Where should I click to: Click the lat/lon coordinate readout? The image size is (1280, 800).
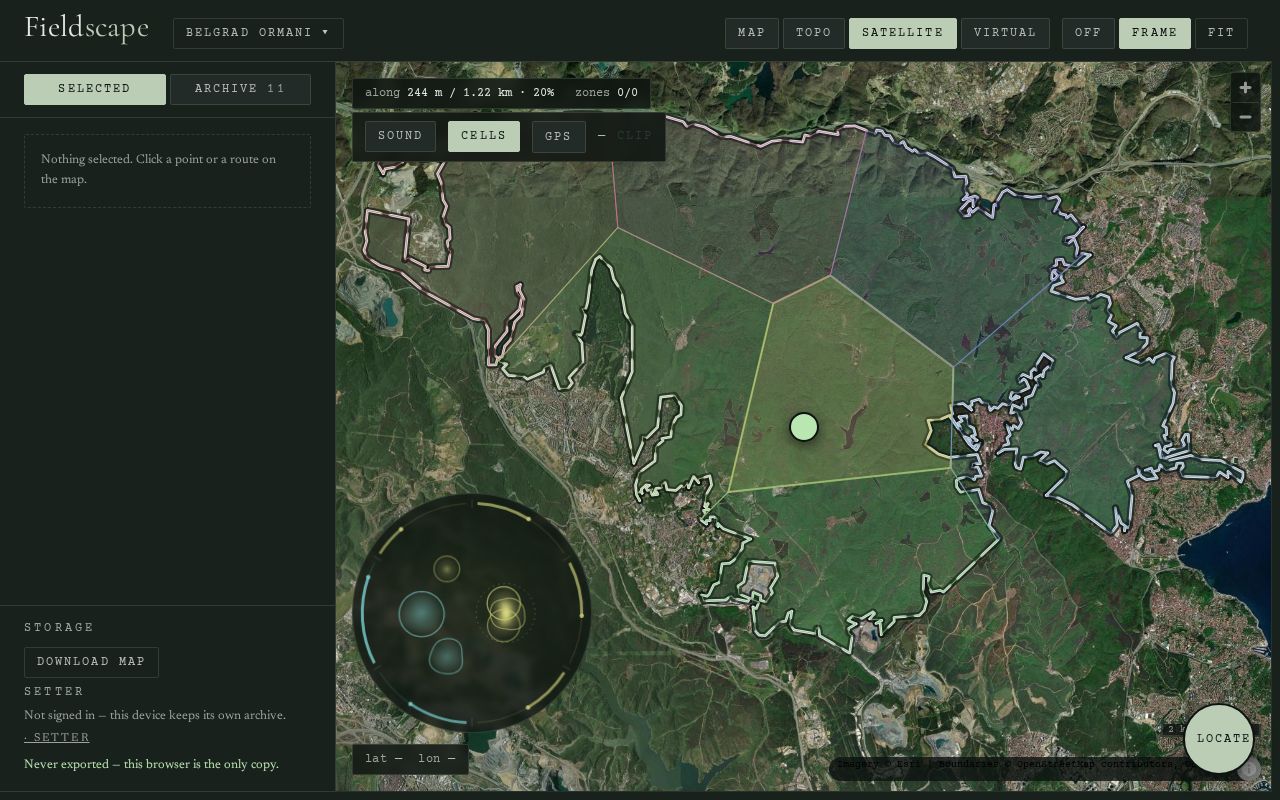pos(410,759)
